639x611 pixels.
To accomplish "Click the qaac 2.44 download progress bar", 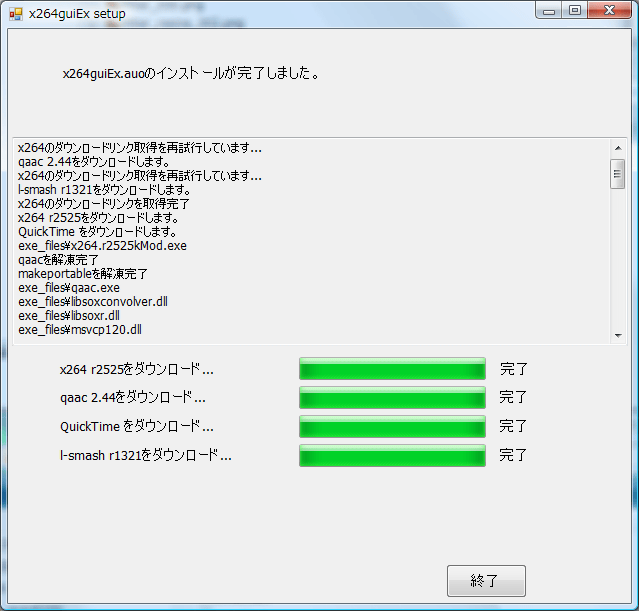I will click(392, 397).
